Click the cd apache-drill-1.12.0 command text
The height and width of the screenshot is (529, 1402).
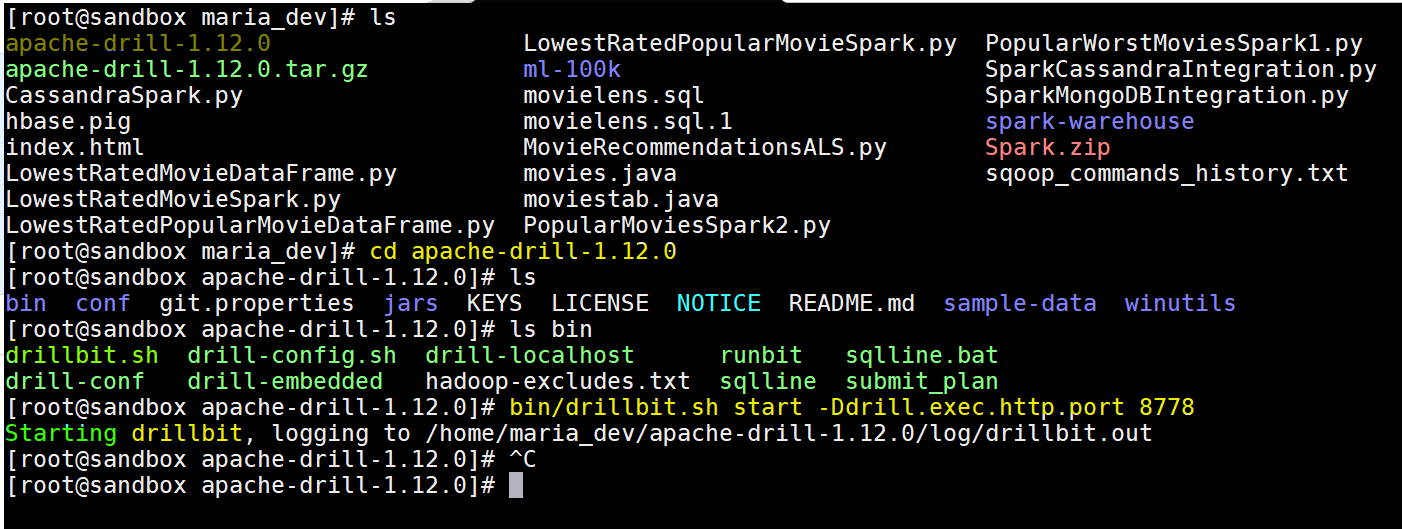tap(523, 252)
